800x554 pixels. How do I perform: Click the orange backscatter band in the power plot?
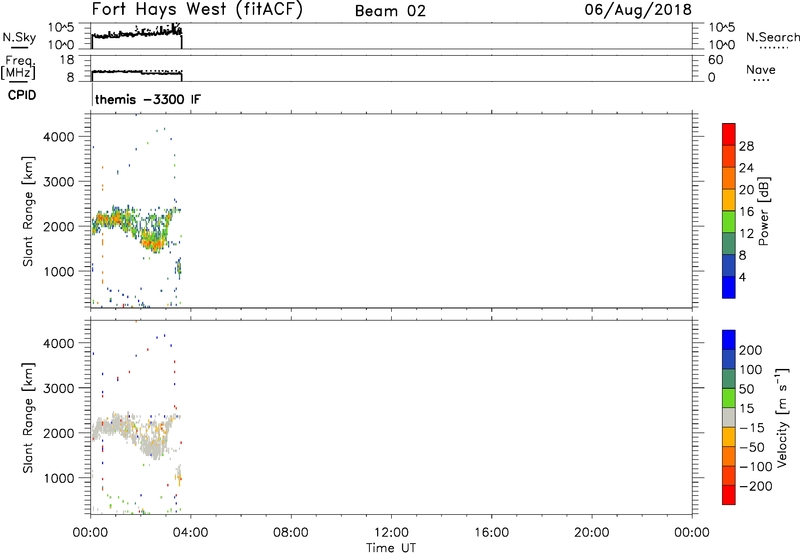153,242
